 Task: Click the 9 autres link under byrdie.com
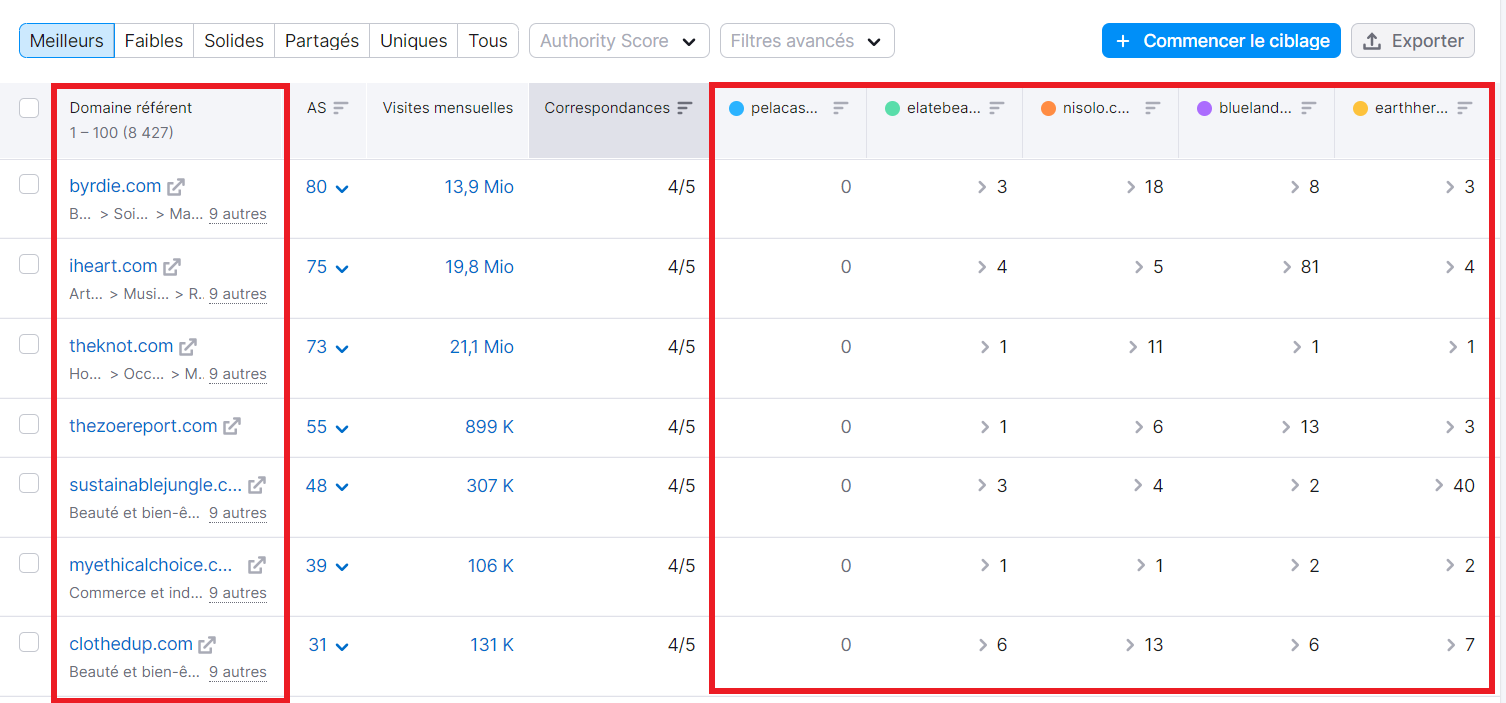click(237, 214)
